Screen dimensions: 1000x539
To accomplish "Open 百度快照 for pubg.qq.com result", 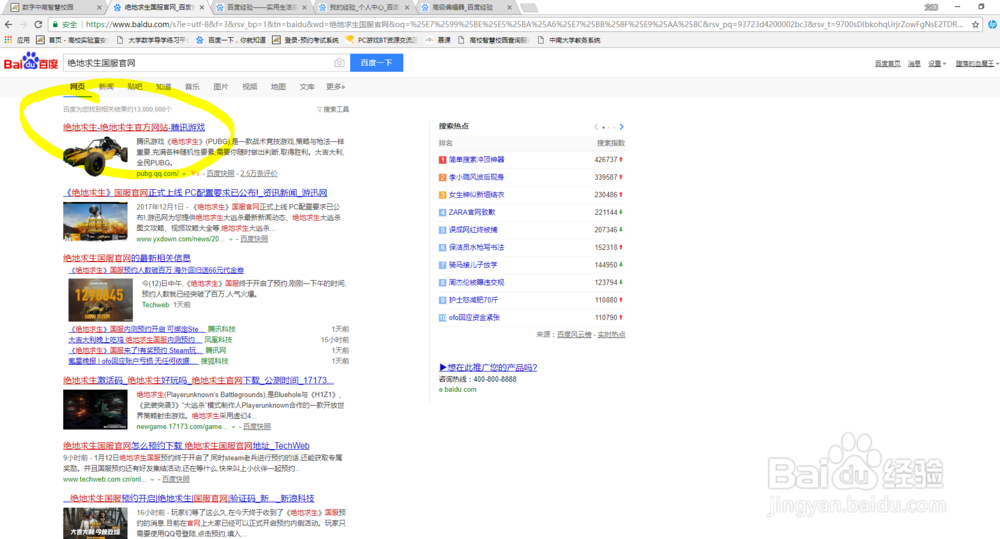I will click(220, 174).
